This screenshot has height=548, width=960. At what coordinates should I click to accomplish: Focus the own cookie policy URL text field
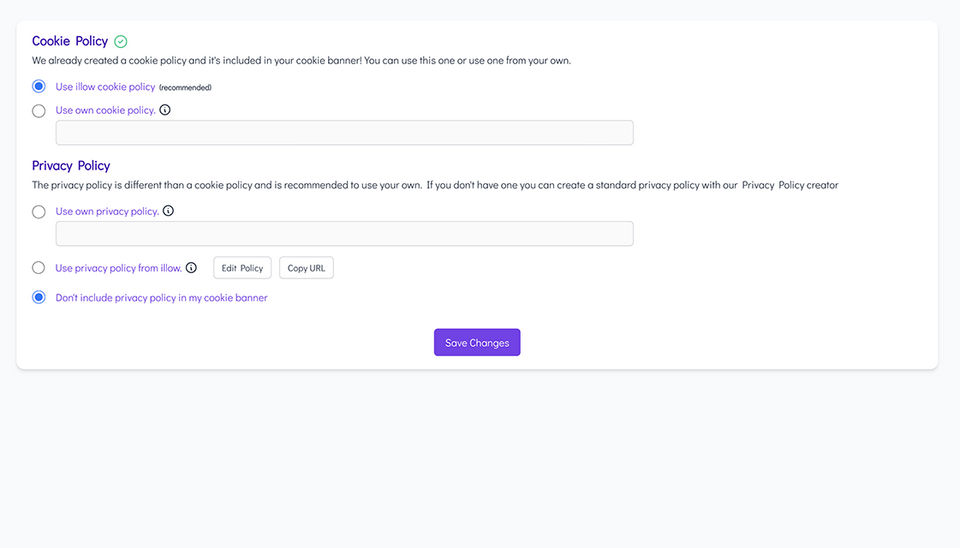[x=344, y=133]
